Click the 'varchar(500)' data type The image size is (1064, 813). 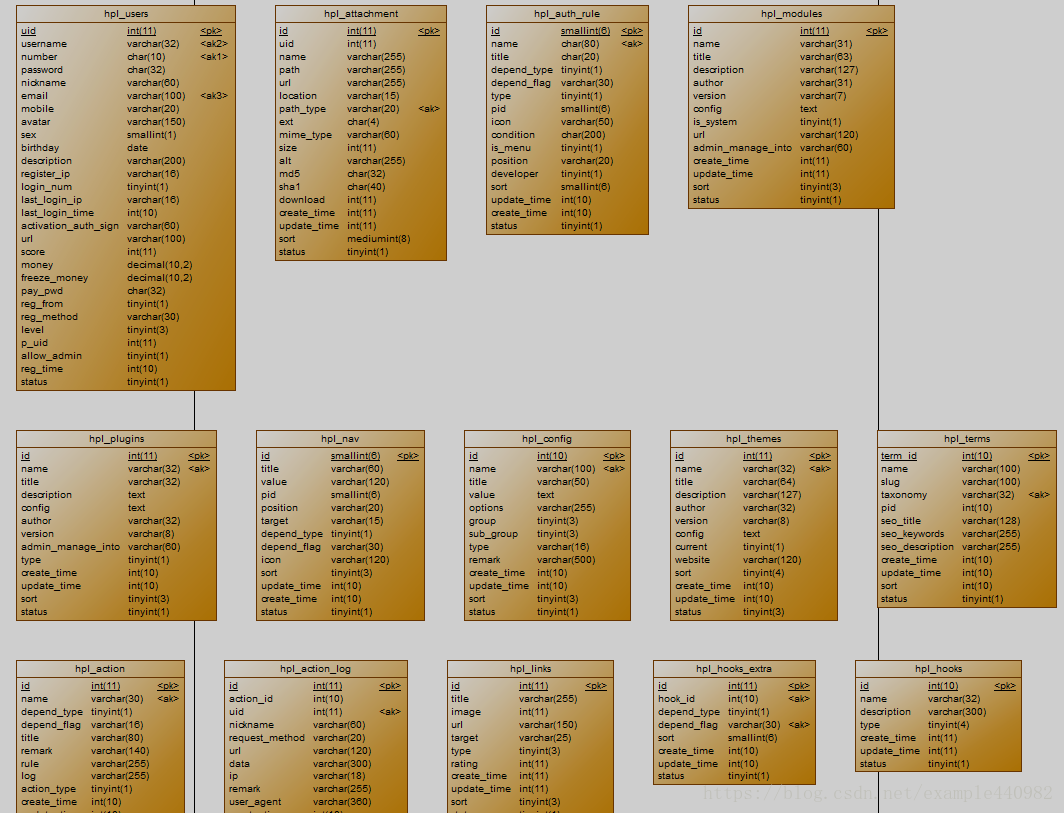(x=566, y=560)
